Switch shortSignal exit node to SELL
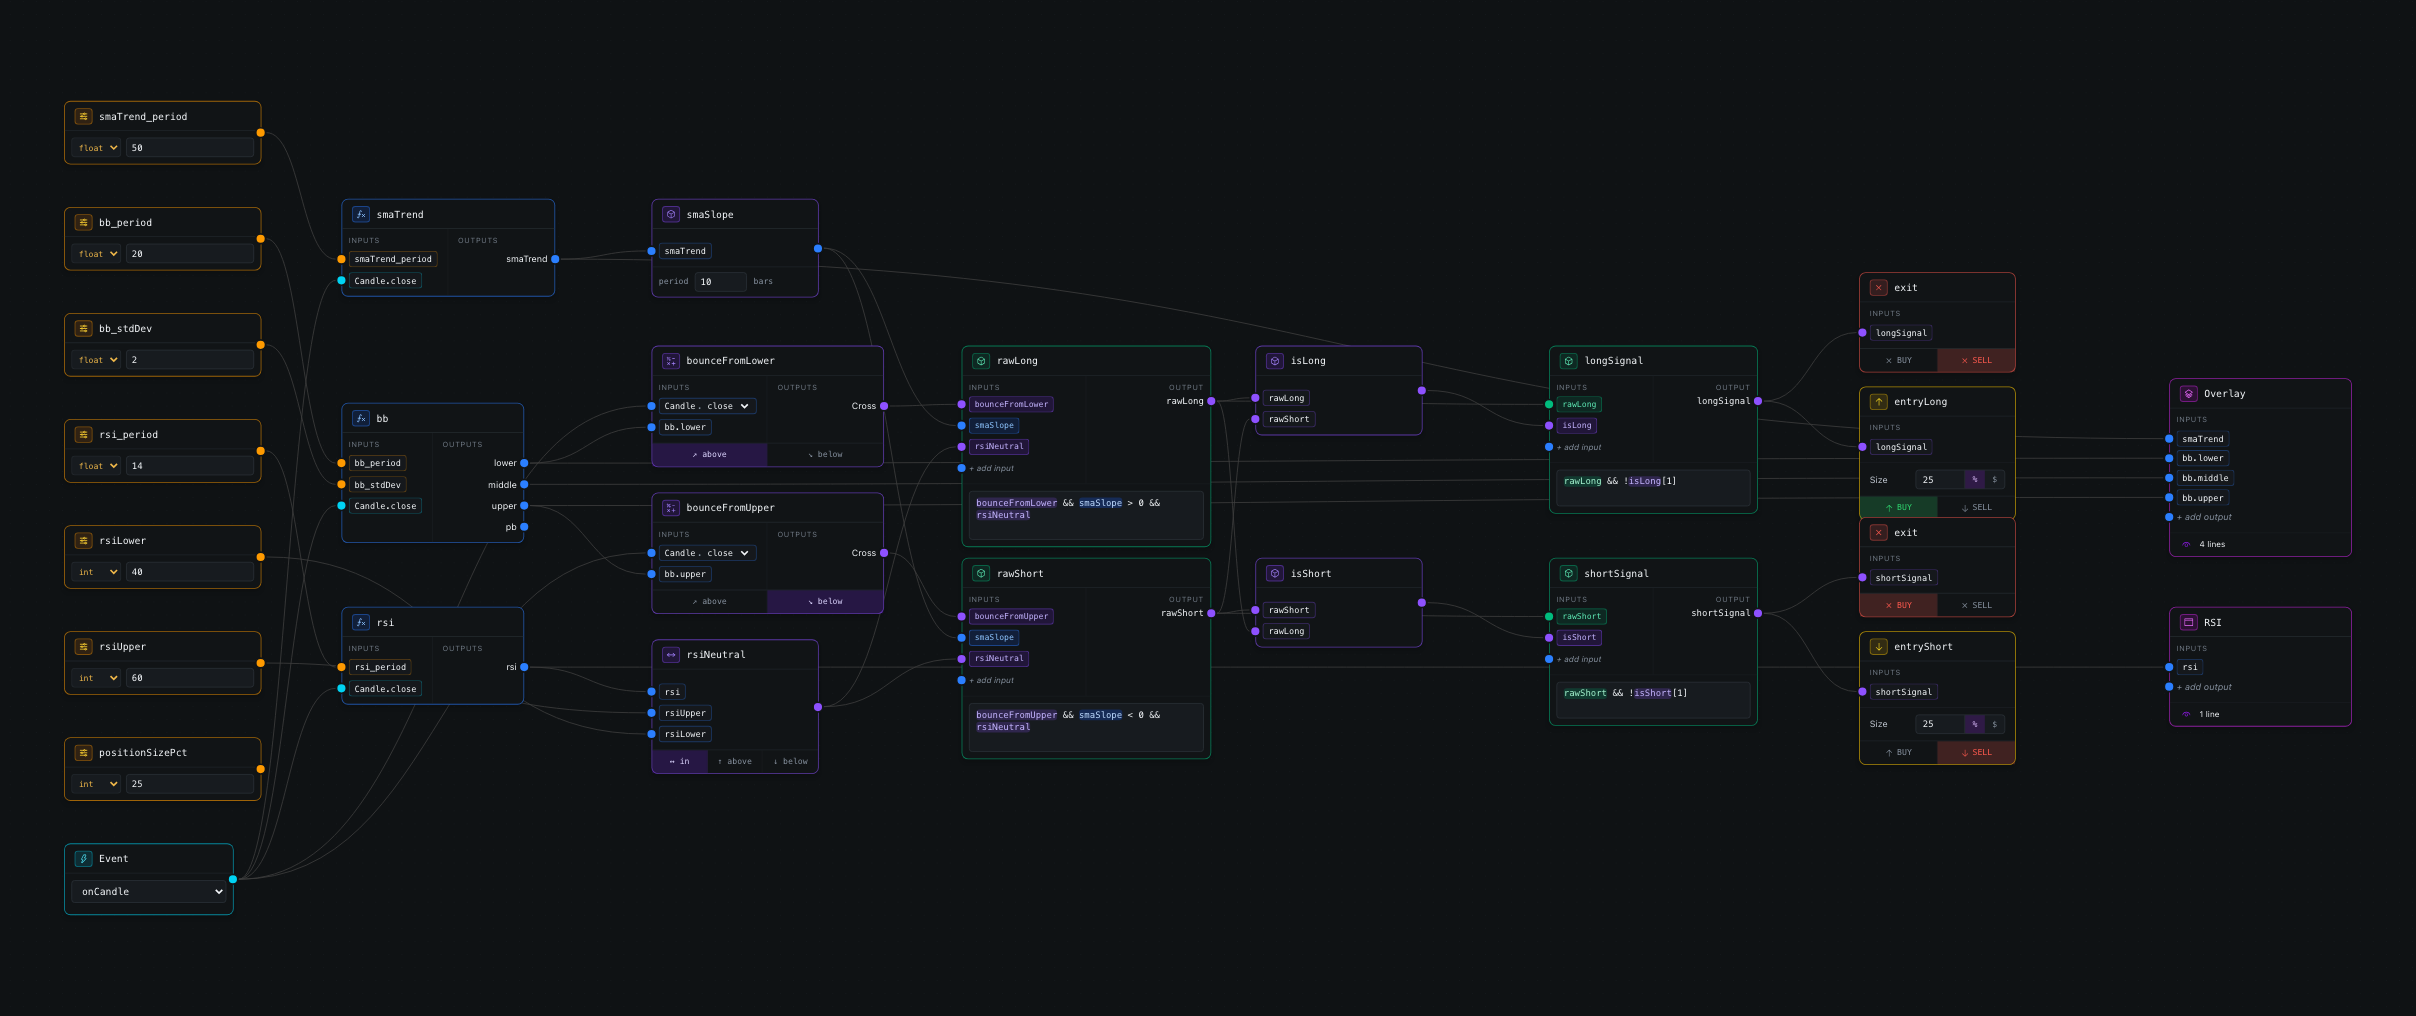The width and height of the screenshot is (2416, 1016). click(1976, 606)
